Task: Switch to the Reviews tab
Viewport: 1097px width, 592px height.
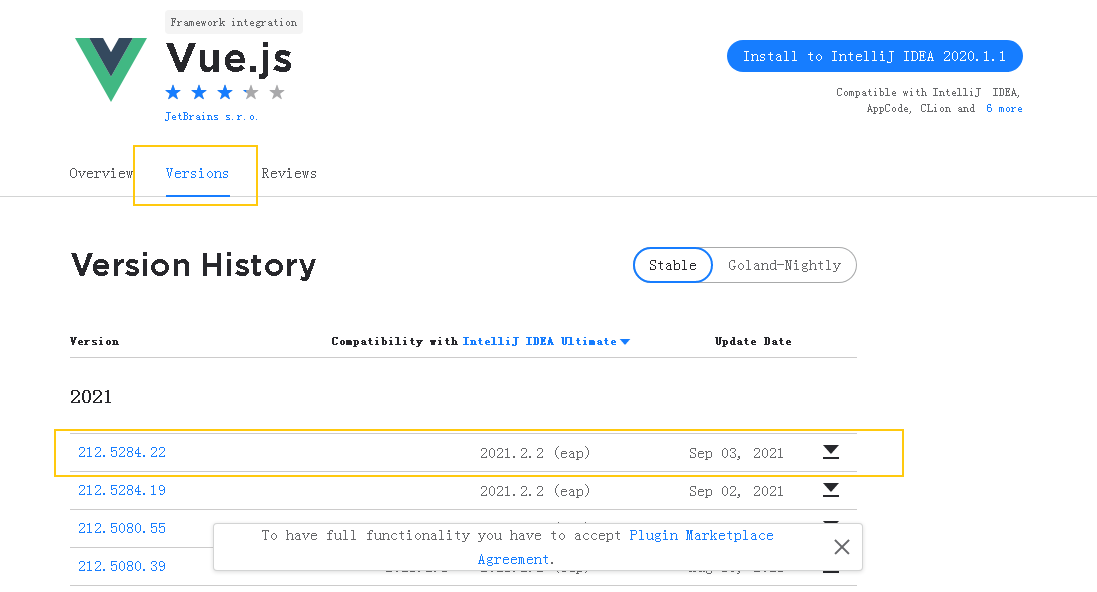Action: pyautogui.click(x=289, y=174)
